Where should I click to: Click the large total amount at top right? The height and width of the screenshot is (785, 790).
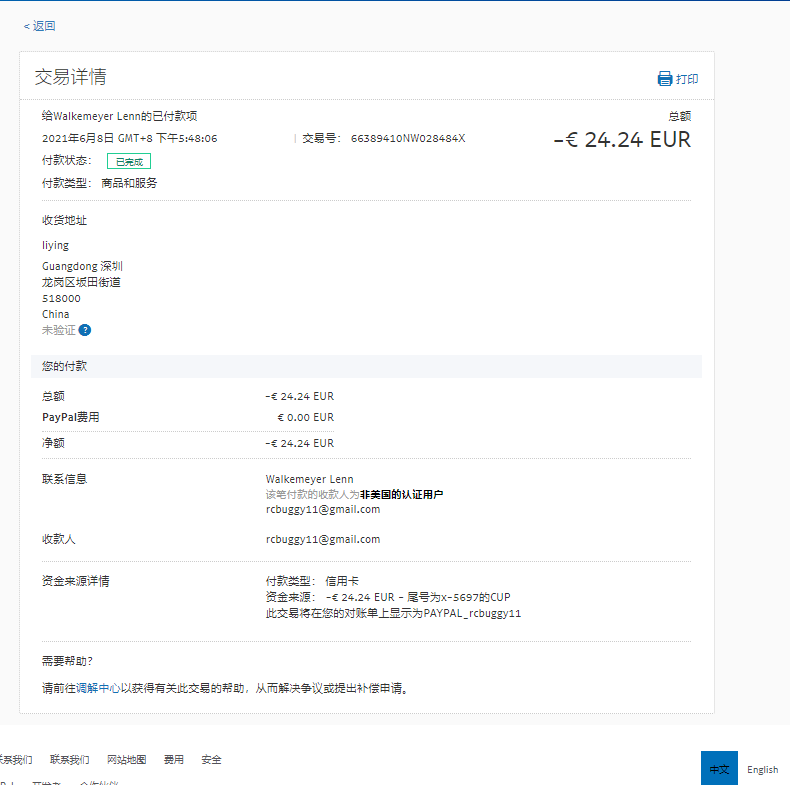622,140
